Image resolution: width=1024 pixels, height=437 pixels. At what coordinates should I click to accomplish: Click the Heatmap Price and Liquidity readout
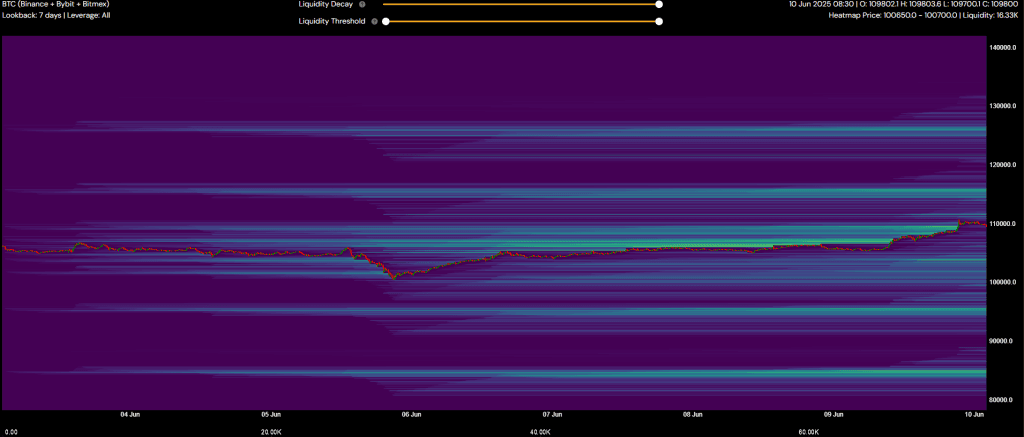pos(925,14)
